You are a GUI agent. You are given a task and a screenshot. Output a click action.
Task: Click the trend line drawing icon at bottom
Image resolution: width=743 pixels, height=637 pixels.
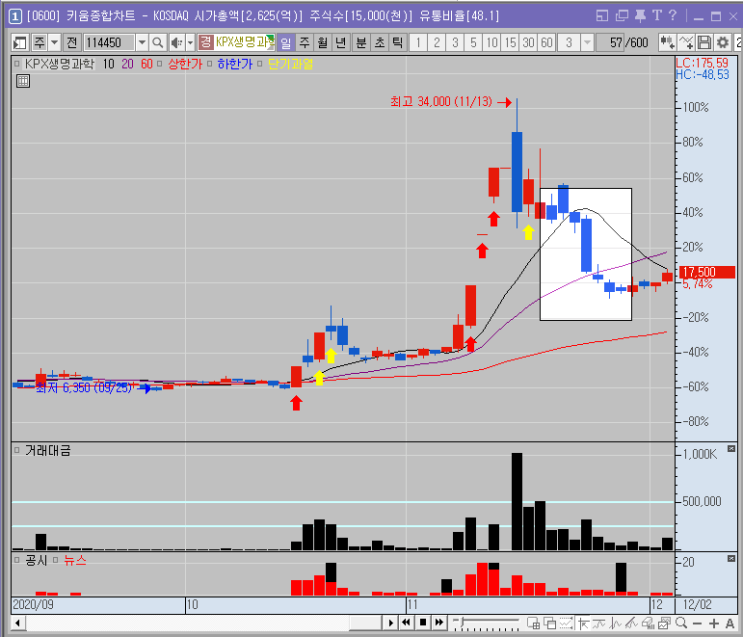(632, 623)
